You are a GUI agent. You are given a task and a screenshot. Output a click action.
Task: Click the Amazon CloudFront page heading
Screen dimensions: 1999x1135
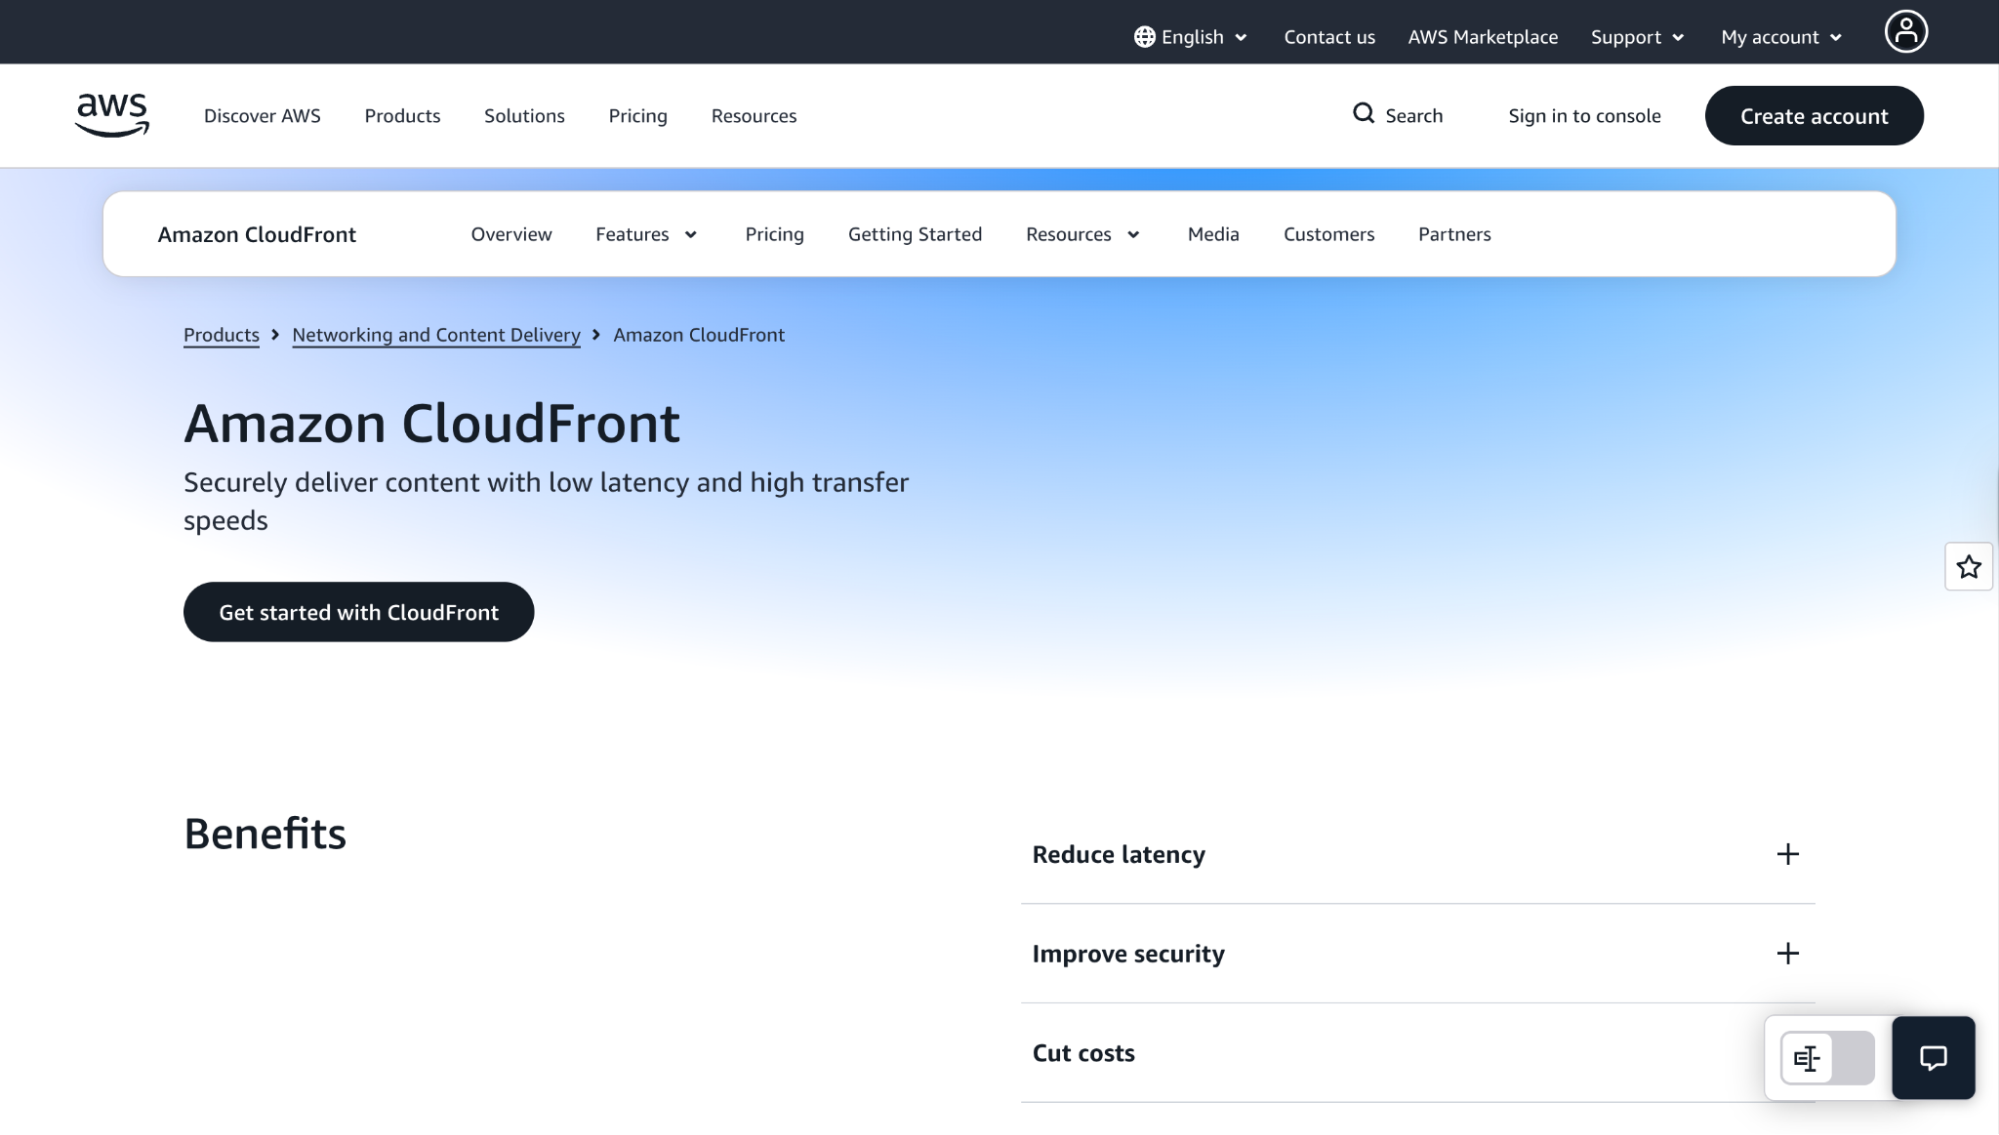point(432,423)
